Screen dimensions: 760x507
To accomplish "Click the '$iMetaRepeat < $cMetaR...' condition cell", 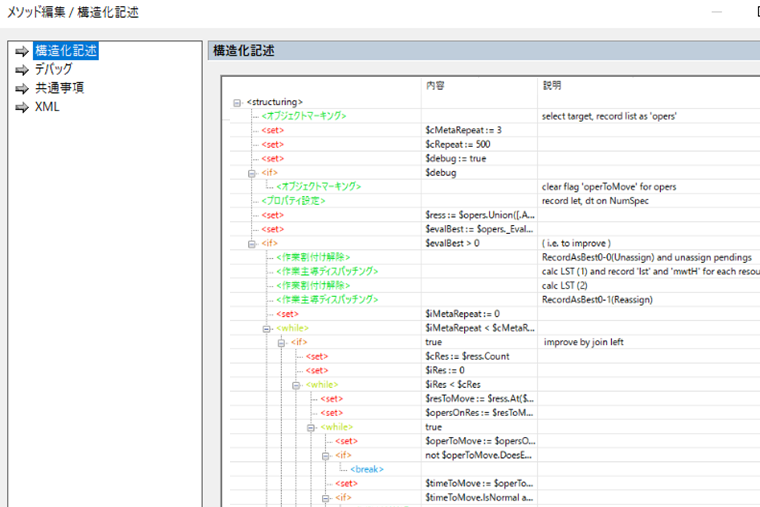I will (479, 328).
